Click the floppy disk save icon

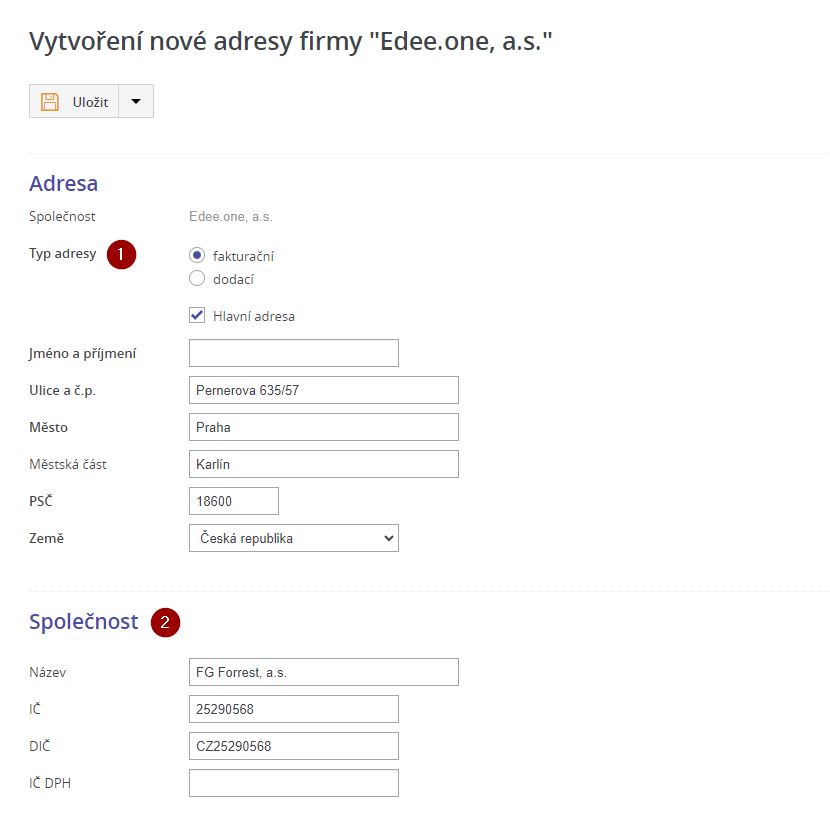click(50, 101)
